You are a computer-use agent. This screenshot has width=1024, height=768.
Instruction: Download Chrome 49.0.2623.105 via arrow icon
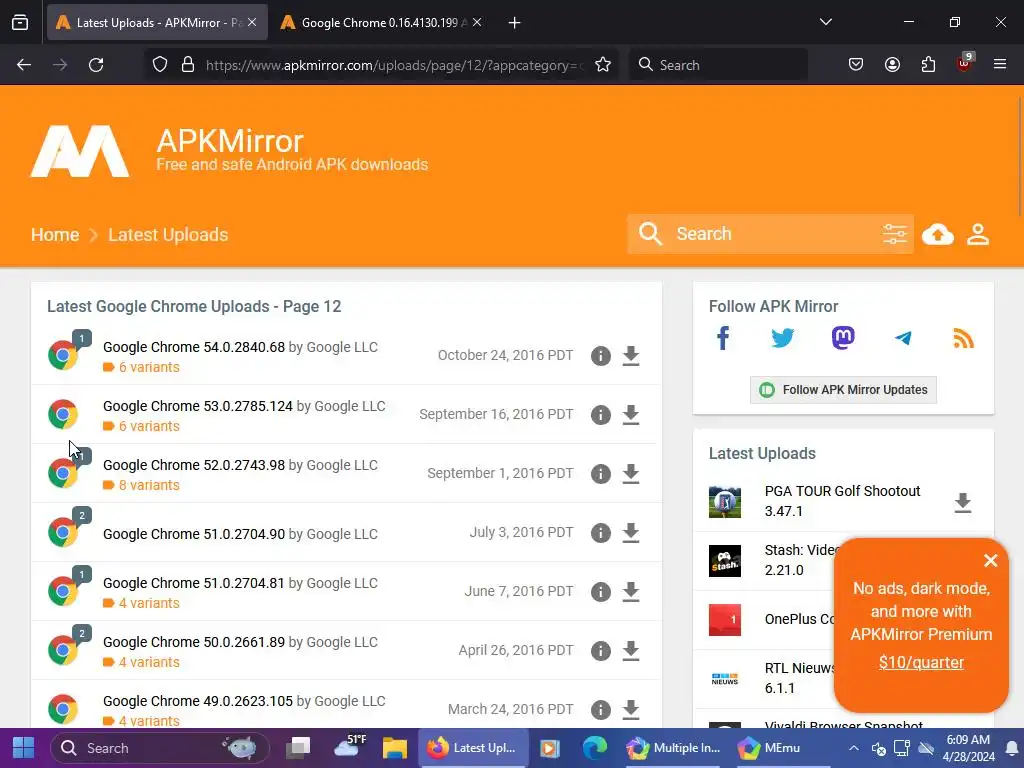point(631,709)
